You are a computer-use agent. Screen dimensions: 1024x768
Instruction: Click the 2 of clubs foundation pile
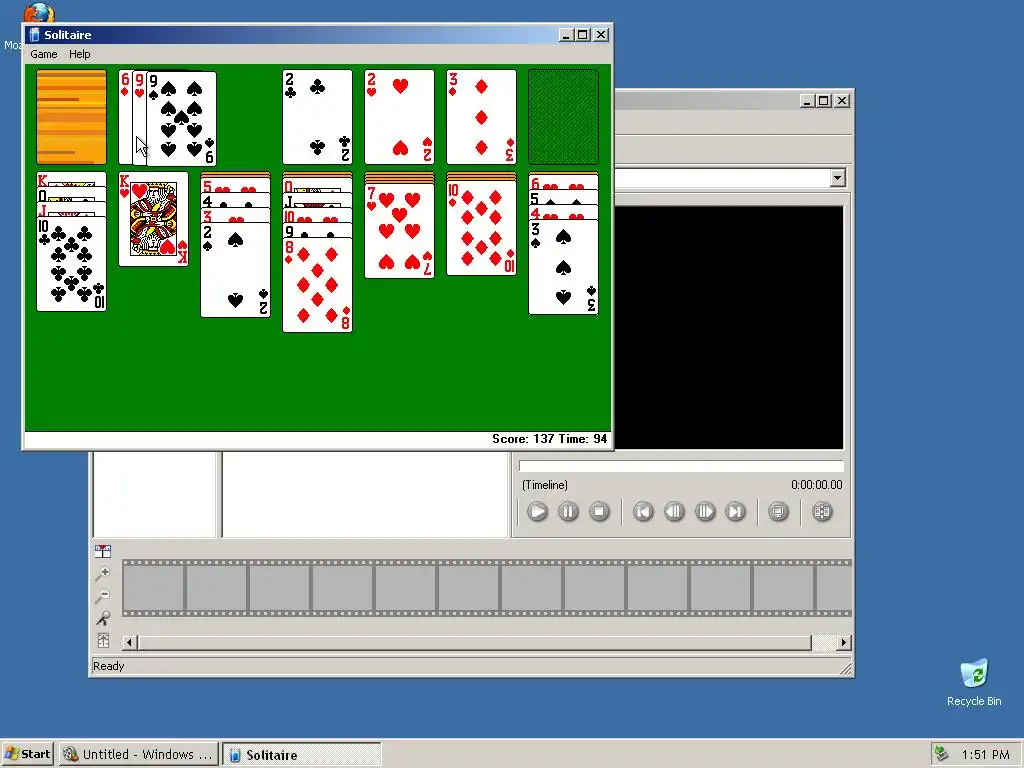[317, 117]
